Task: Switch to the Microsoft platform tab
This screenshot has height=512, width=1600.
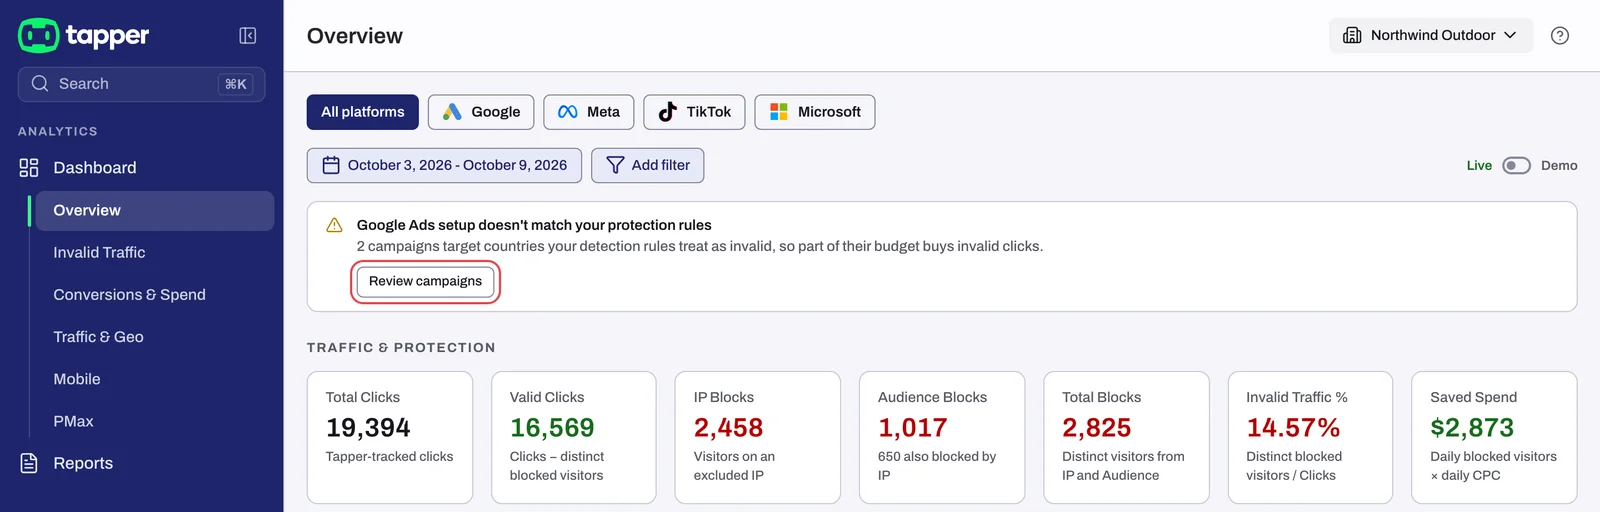Action: (815, 112)
